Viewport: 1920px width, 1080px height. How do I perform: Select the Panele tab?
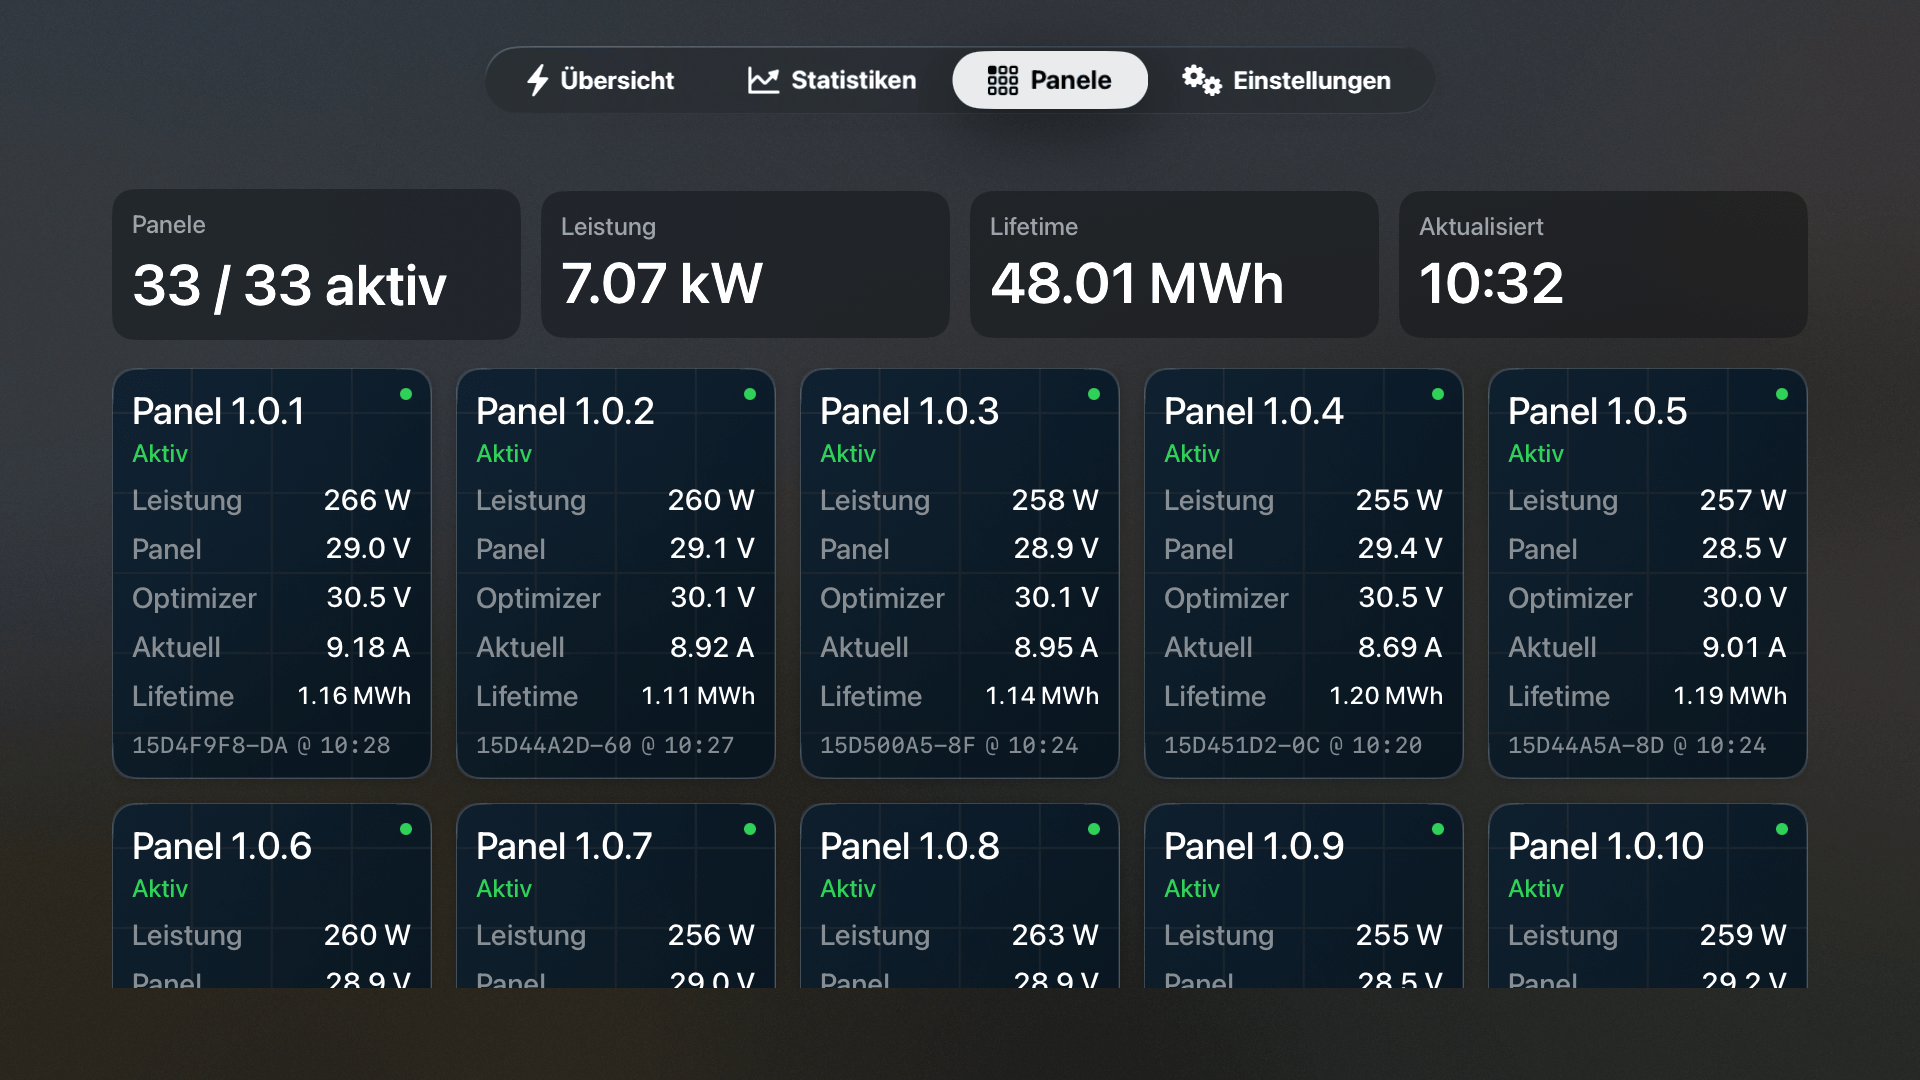click(1050, 80)
